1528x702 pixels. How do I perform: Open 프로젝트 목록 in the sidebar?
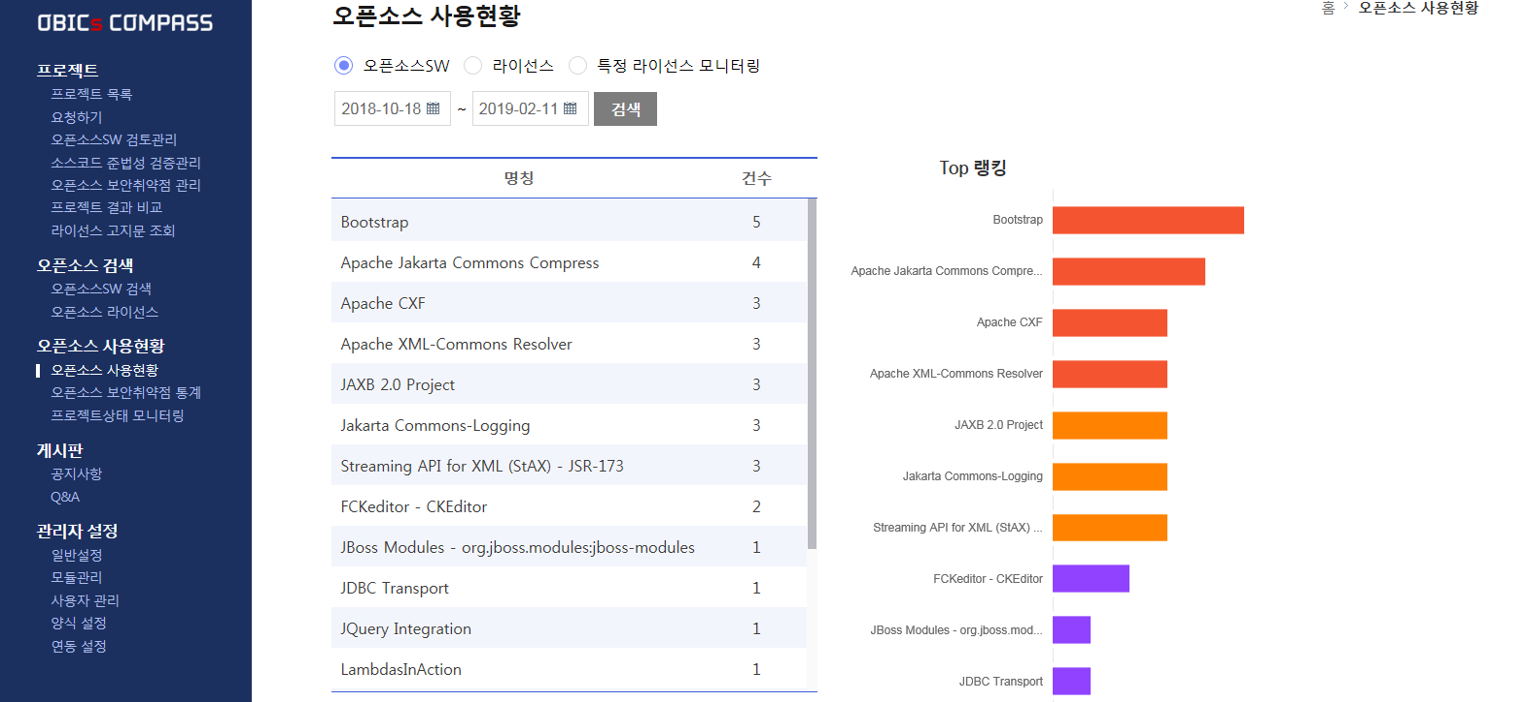92,94
